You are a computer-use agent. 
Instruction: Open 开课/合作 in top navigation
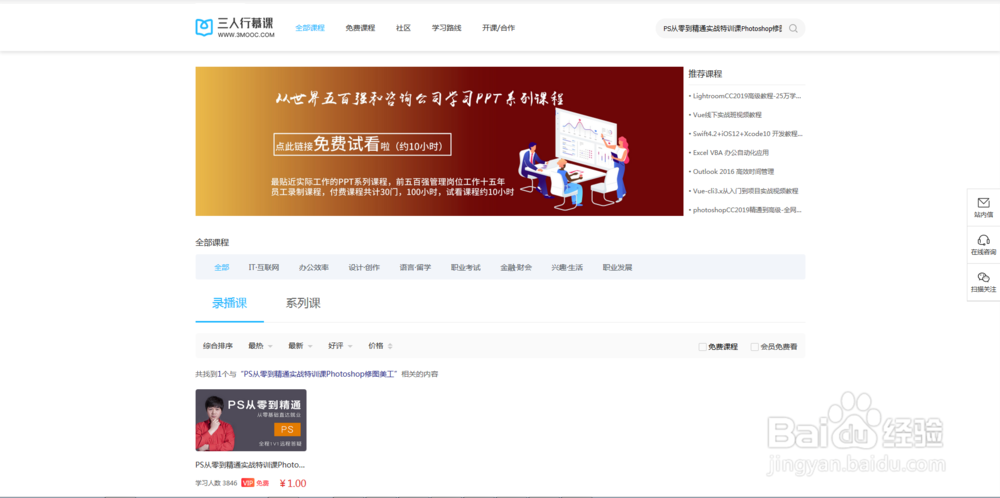tap(499, 28)
